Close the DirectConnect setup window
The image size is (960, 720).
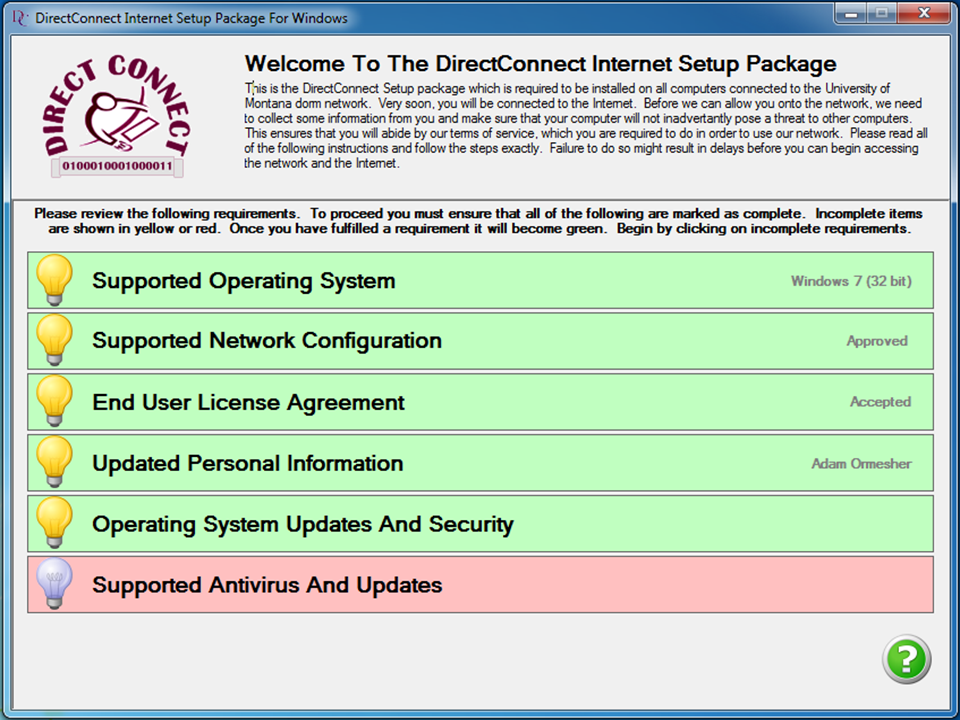tap(924, 13)
